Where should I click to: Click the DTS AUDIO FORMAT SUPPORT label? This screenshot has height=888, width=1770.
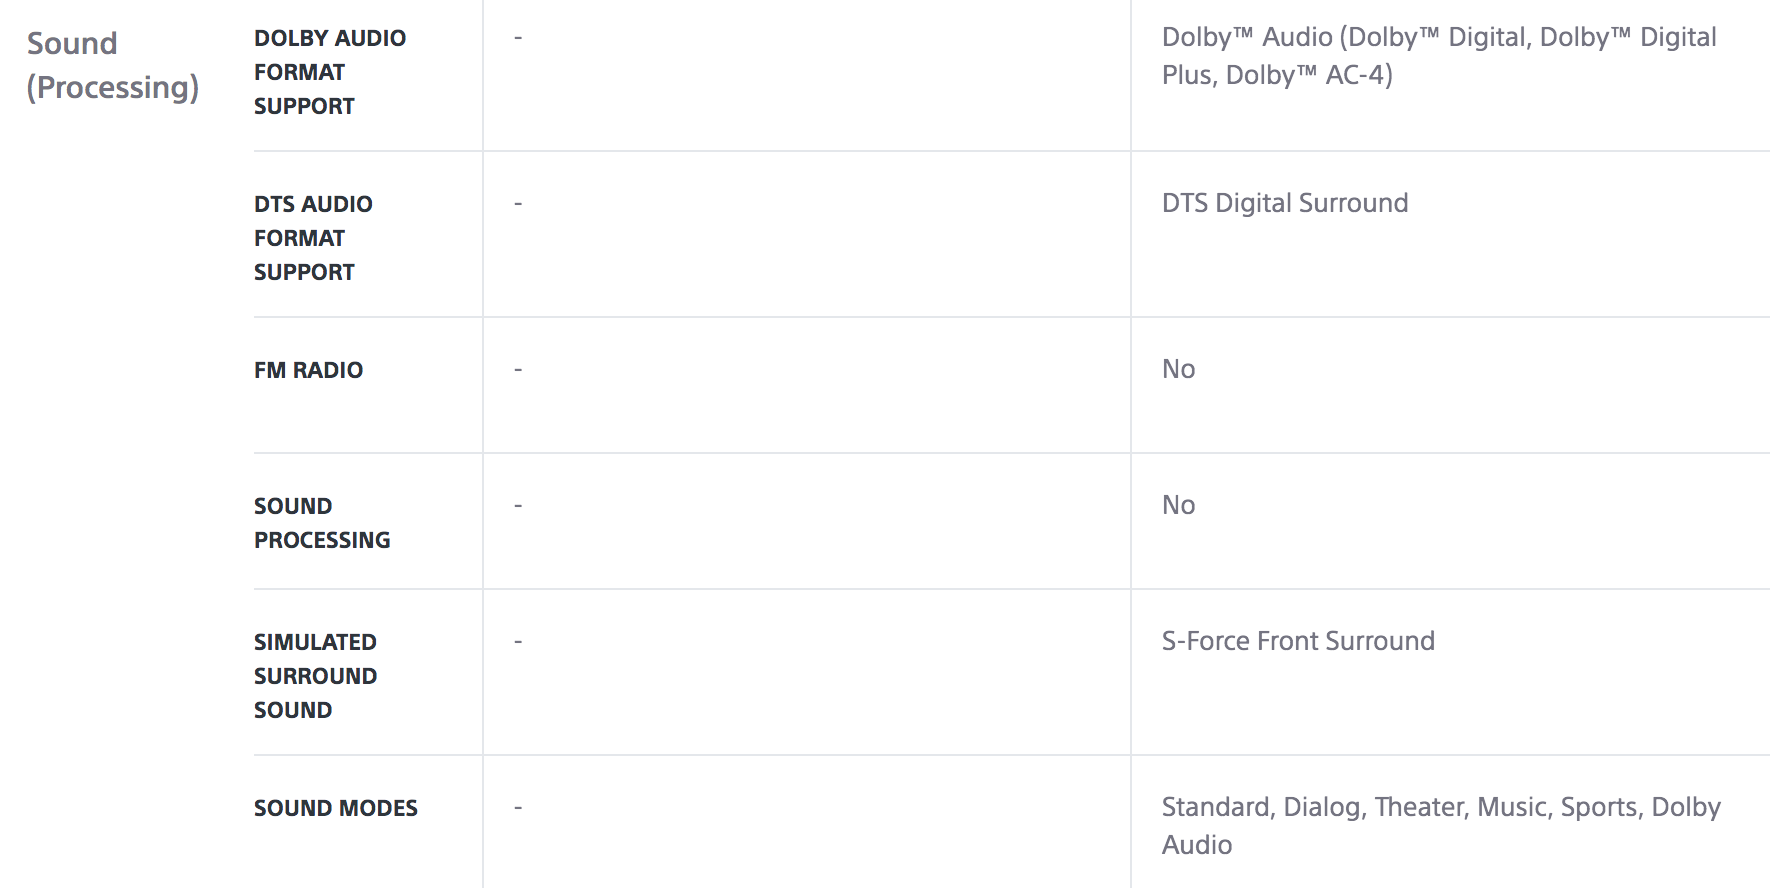[313, 238]
